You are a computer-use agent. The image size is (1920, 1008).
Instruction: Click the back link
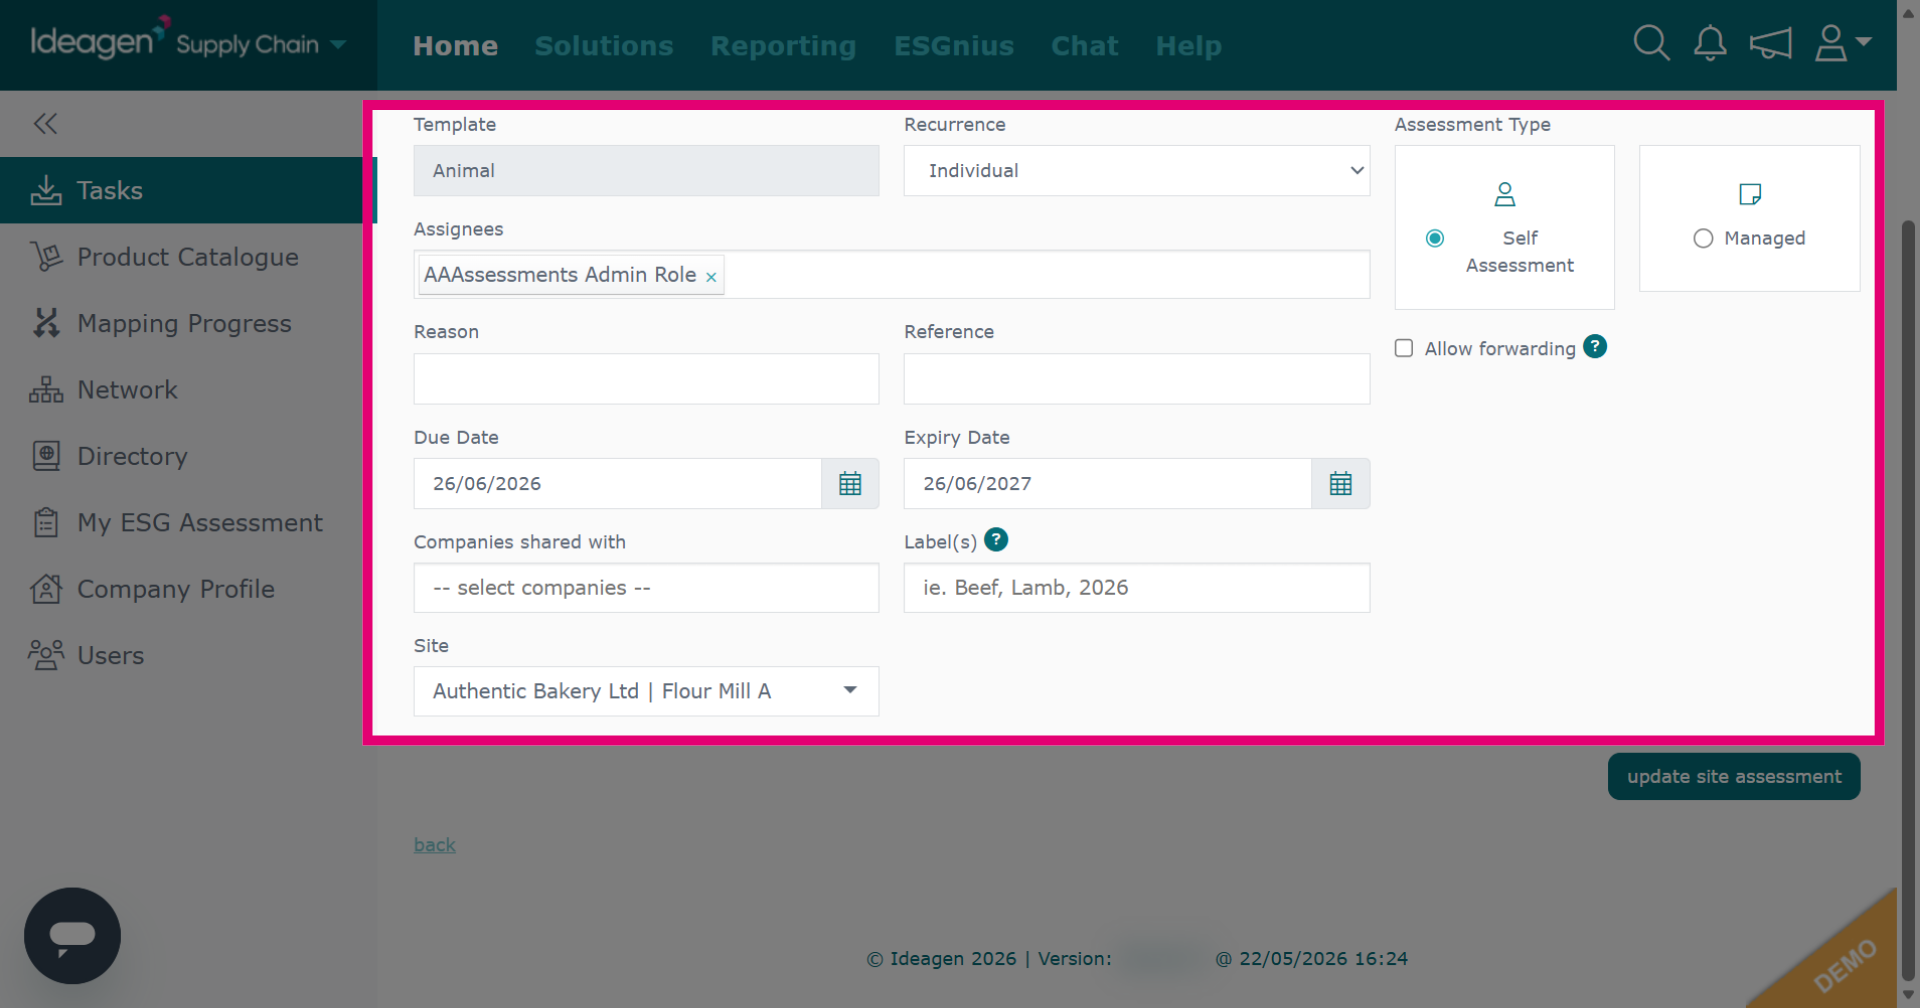[435, 845]
